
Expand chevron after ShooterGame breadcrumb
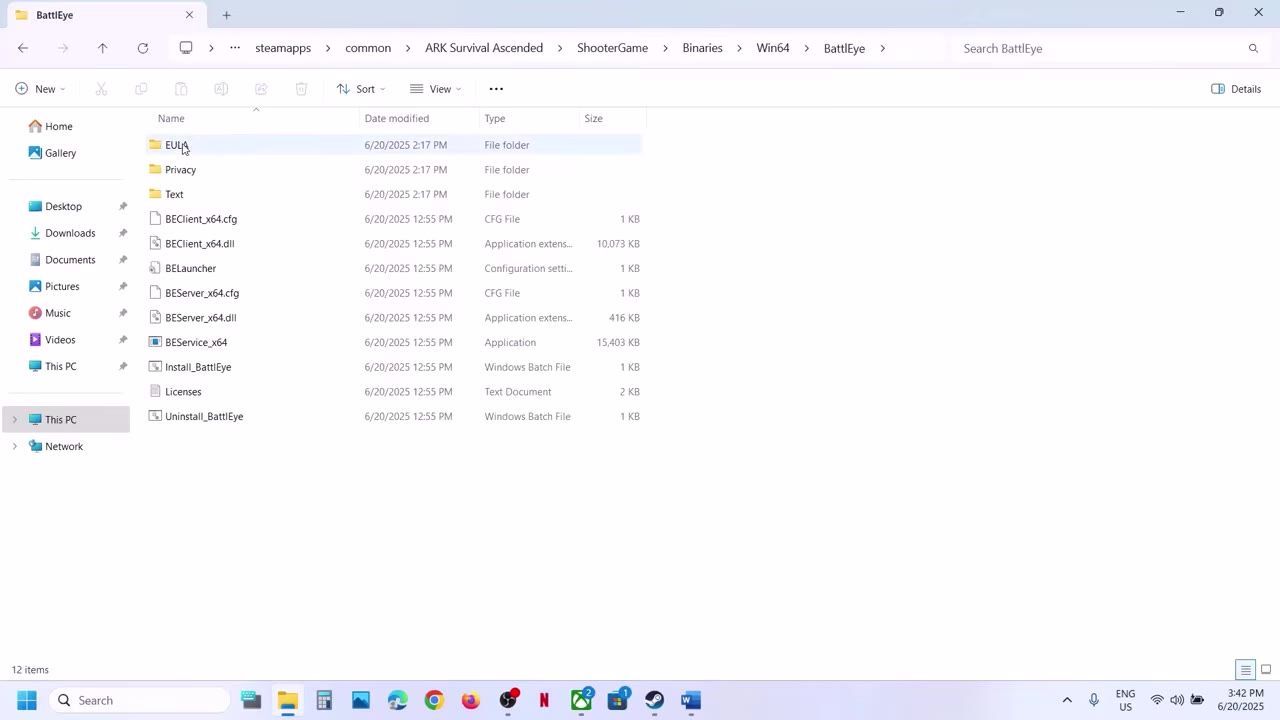coord(665,48)
